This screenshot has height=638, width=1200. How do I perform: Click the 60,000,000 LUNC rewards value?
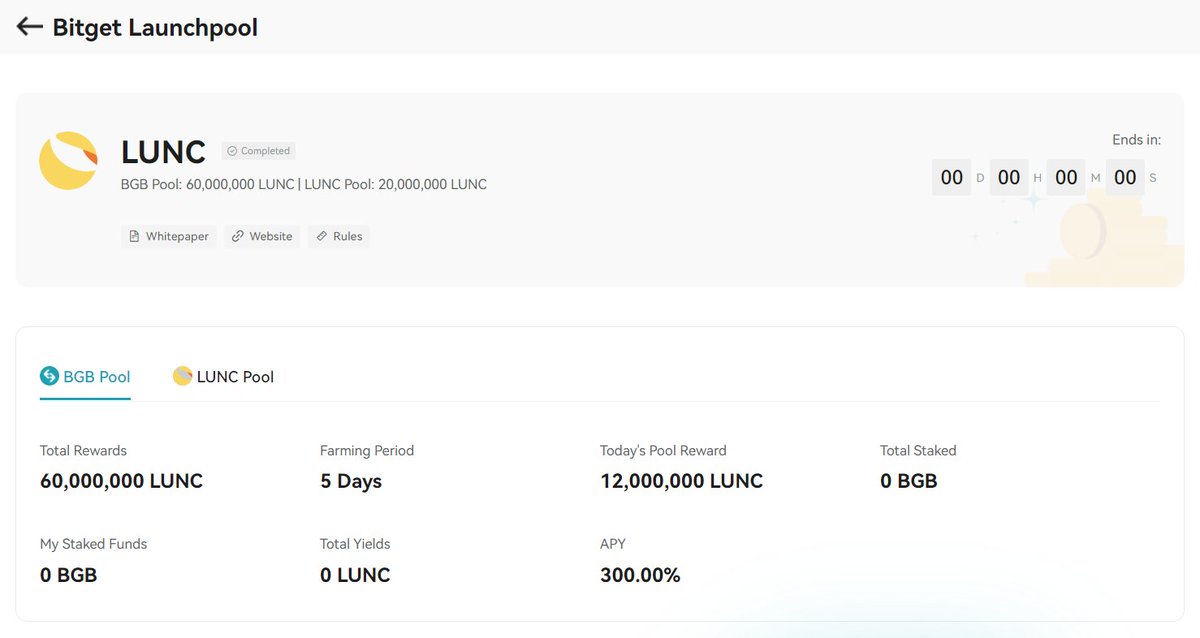(122, 481)
